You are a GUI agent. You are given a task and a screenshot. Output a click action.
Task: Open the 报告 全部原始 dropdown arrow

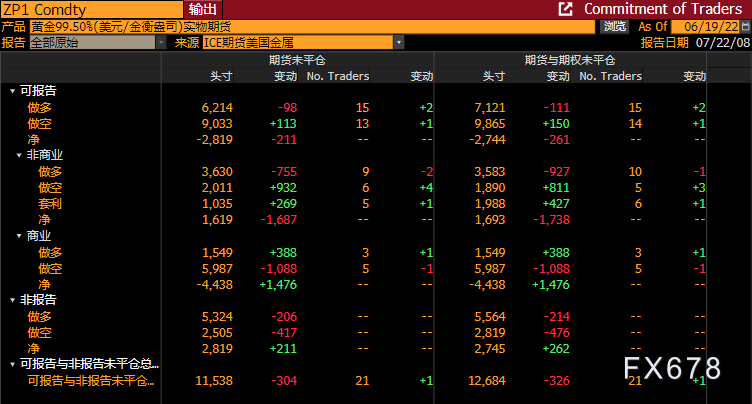pyautogui.click(x=161, y=43)
